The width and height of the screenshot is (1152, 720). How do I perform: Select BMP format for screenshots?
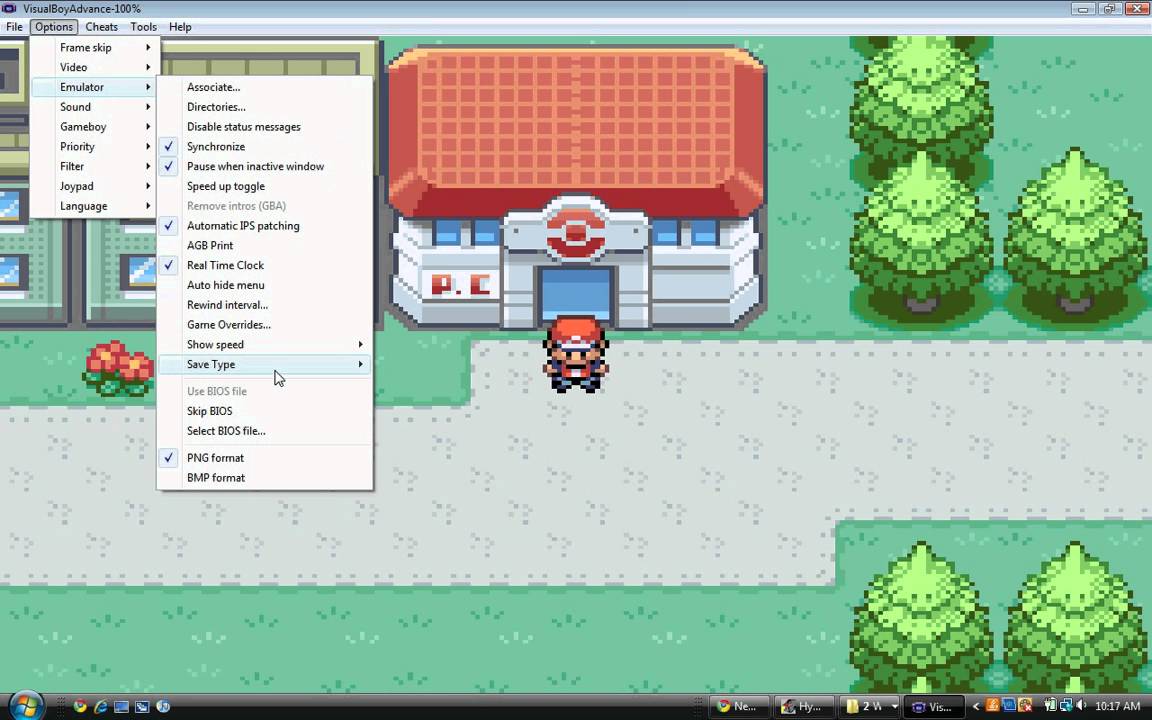click(264, 478)
